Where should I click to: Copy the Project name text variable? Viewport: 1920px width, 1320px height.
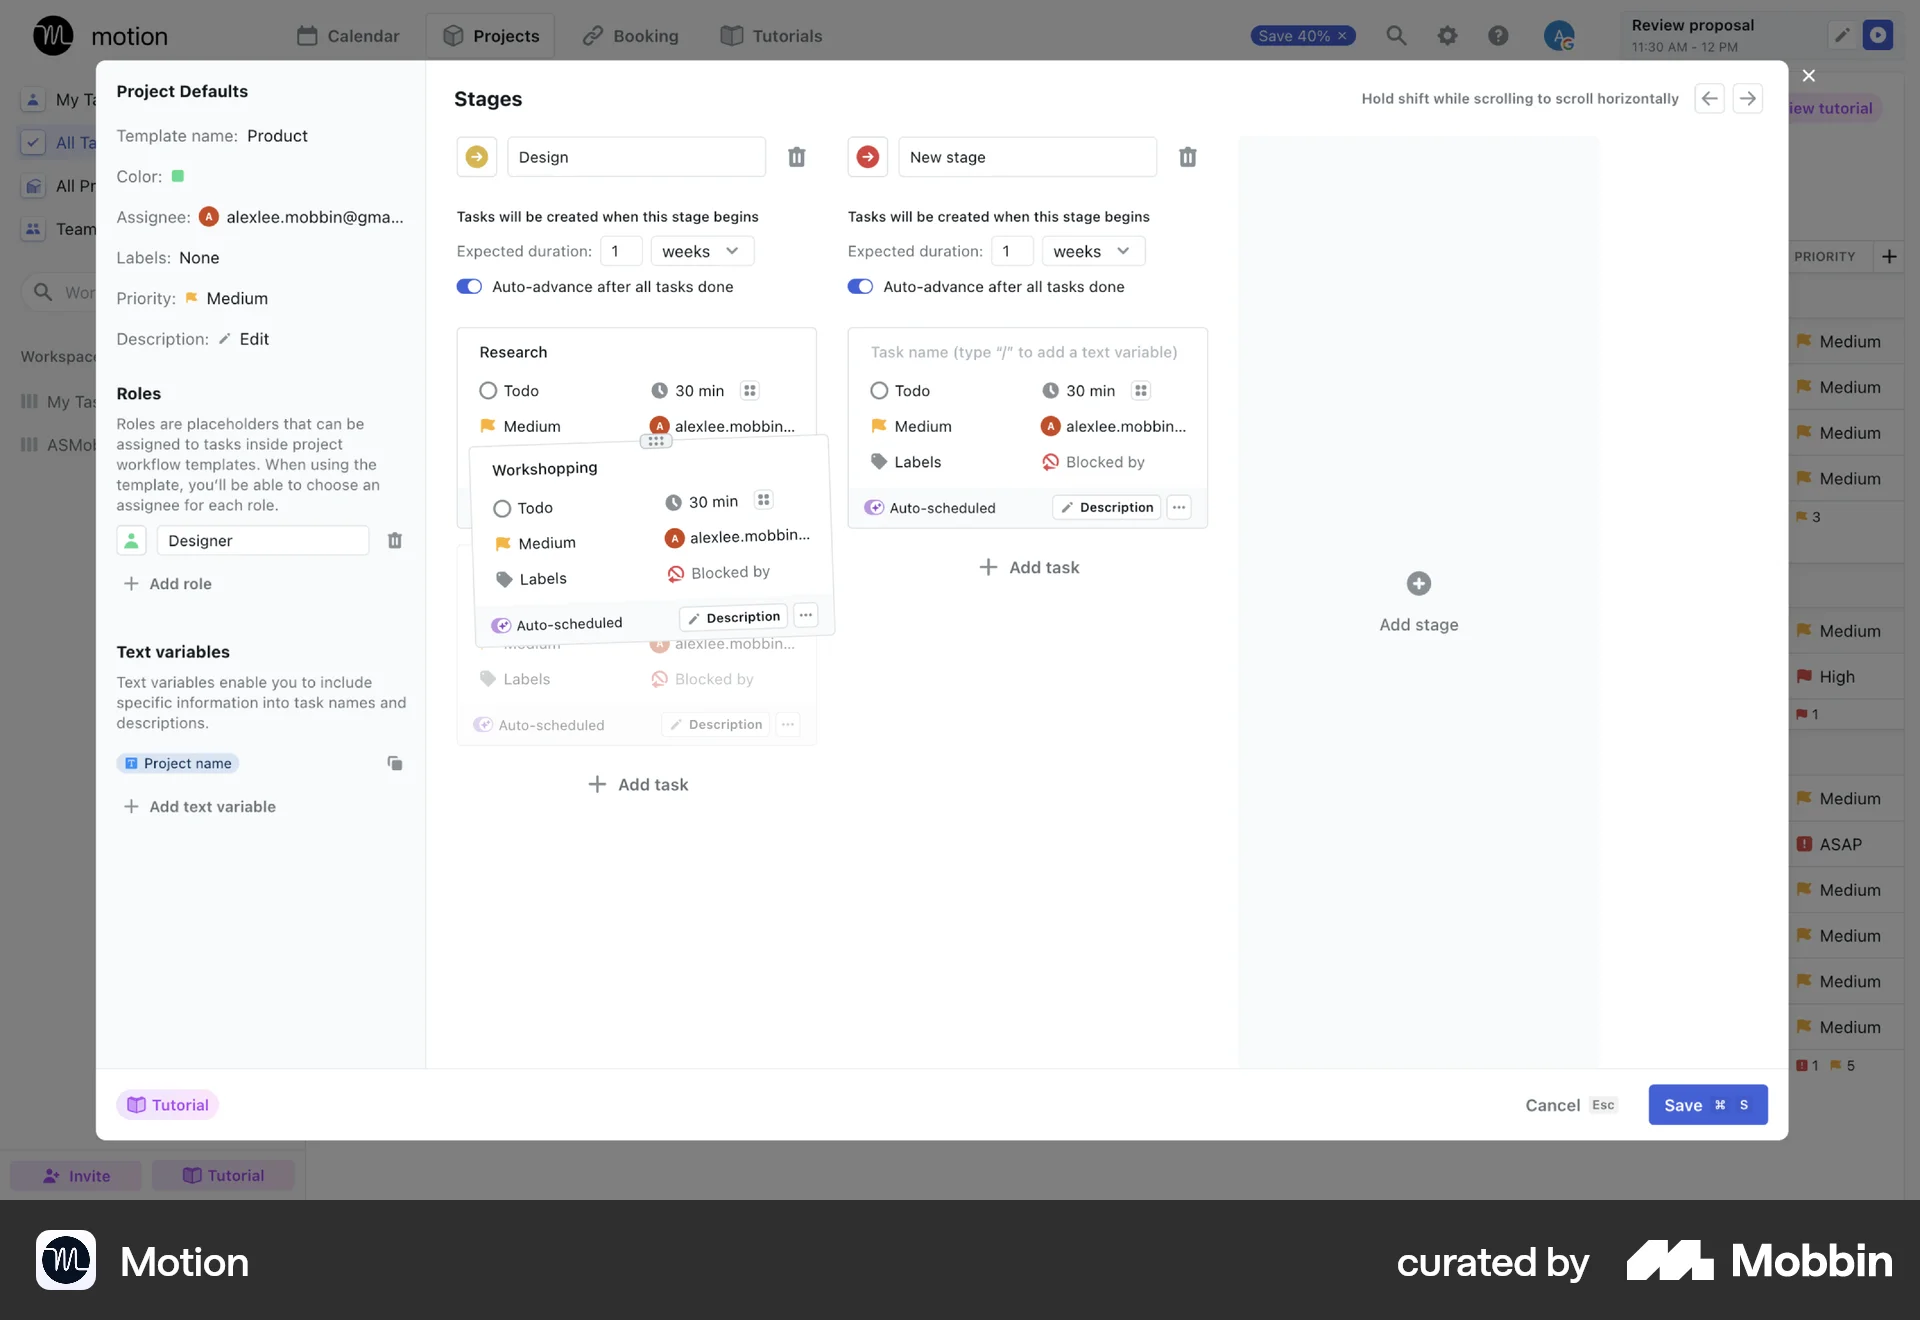coord(394,763)
